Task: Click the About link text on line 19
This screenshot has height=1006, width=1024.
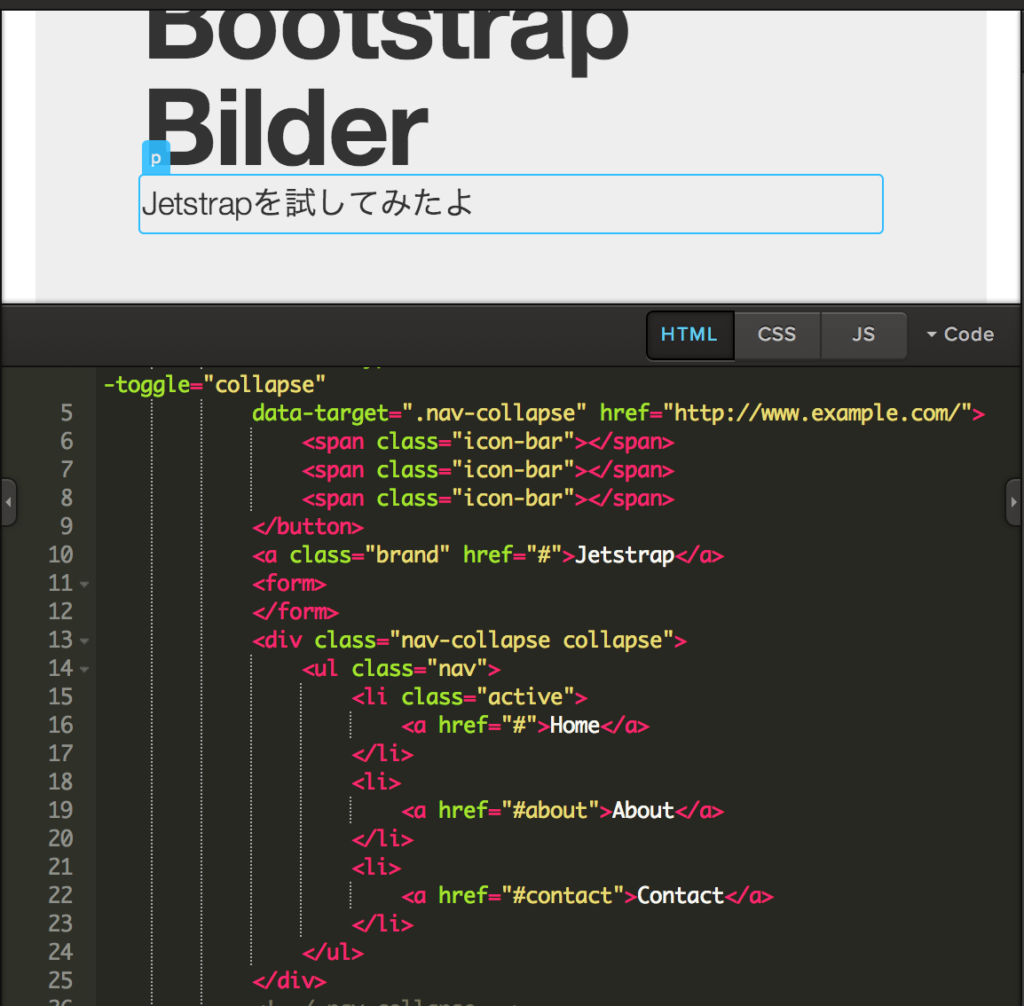Action: pyautogui.click(x=642, y=810)
